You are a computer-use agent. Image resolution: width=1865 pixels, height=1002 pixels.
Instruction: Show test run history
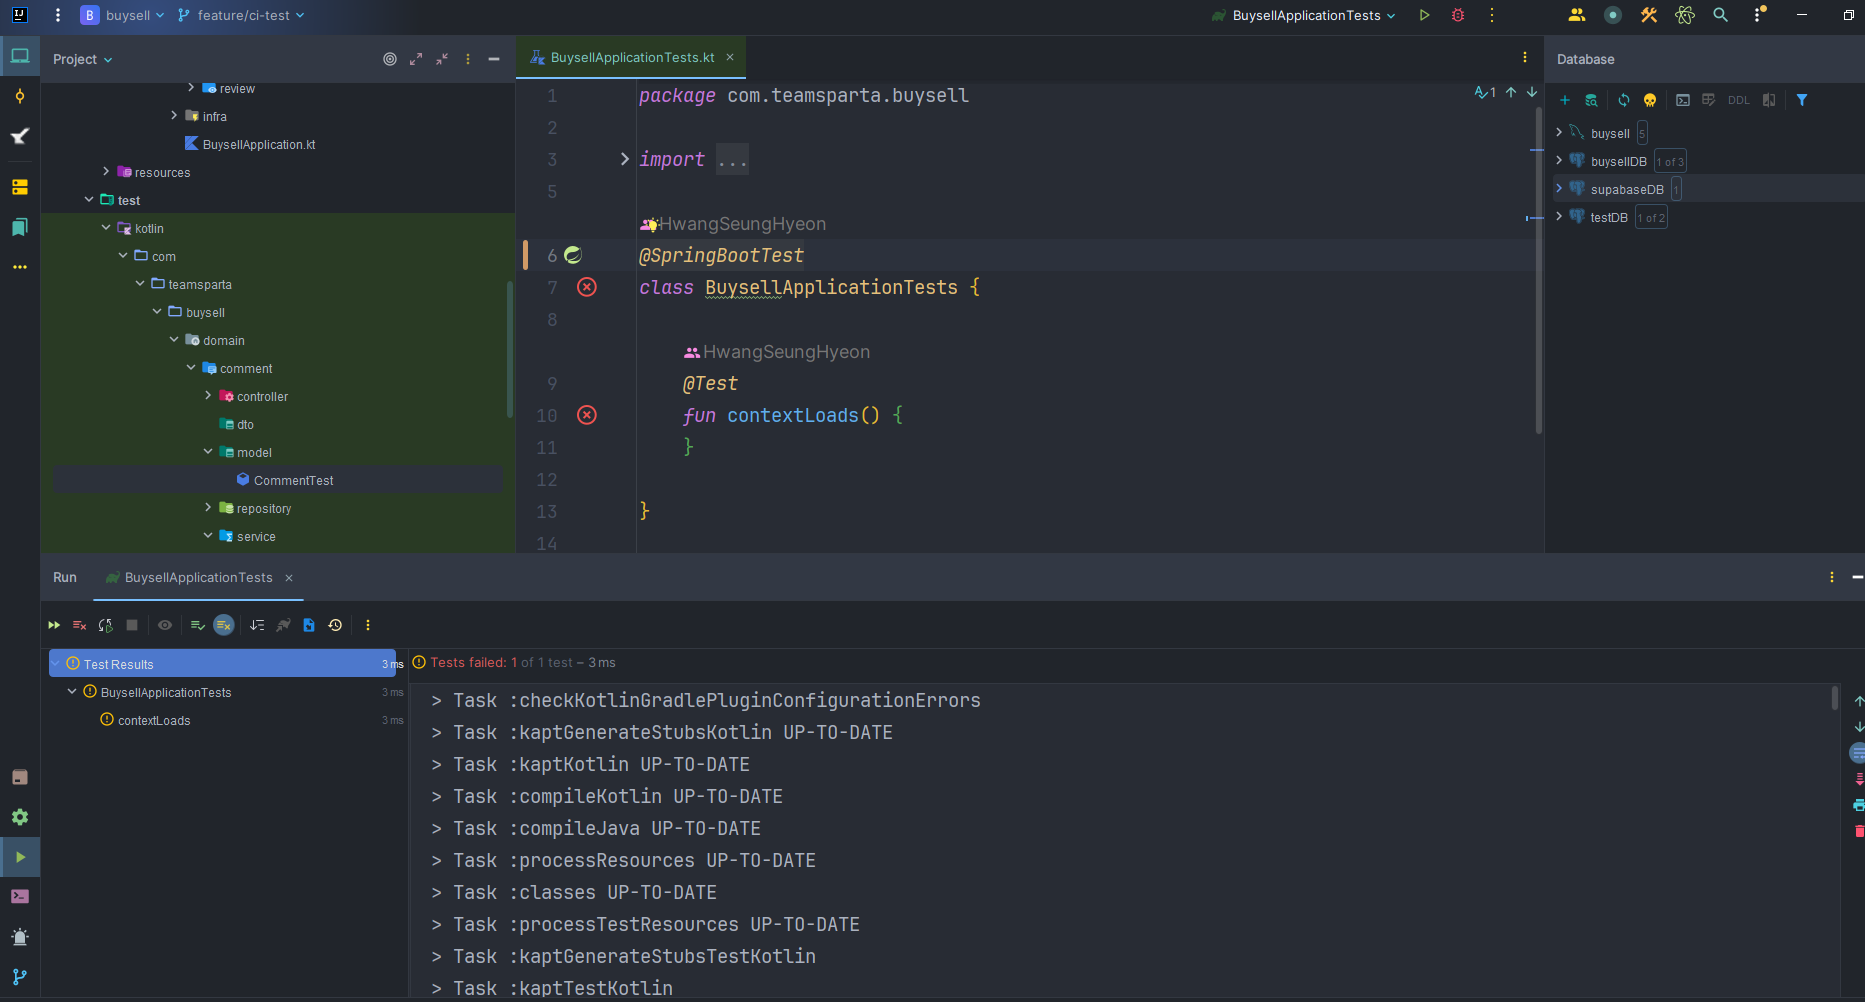pyautogui.click(x=335, y=625)
